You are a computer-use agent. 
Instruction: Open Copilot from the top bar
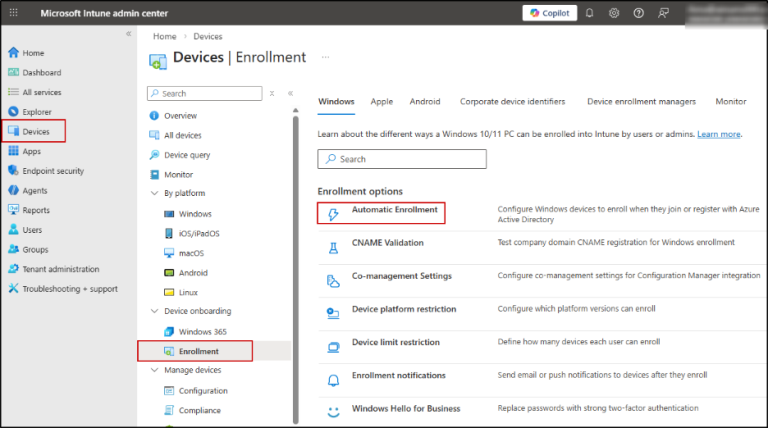pyautogui.click(x=550, y=13)
